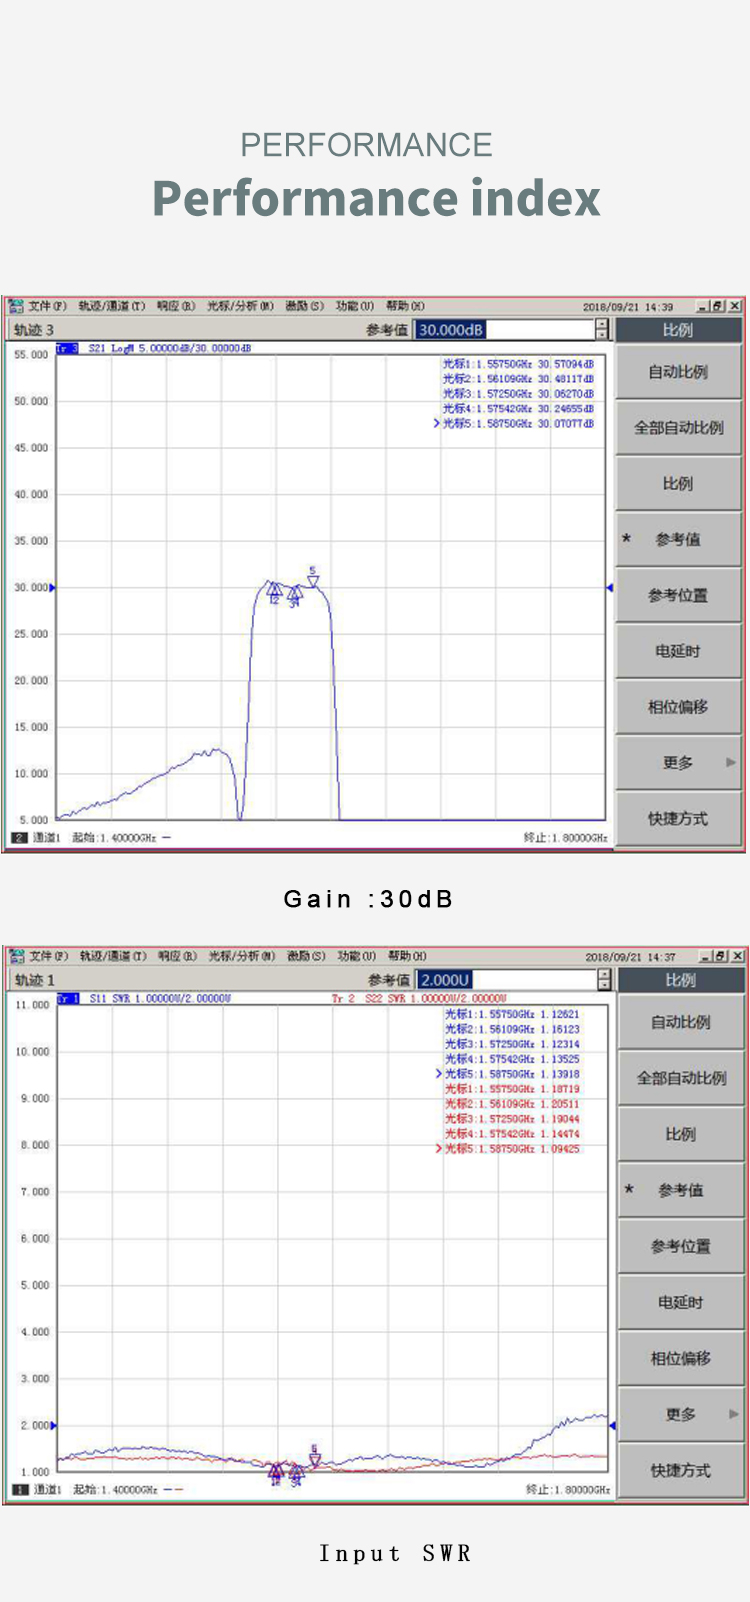Open the 光标/分析 menu in the SWR window
Screen dimensions: 750x1602
point(241,956)
